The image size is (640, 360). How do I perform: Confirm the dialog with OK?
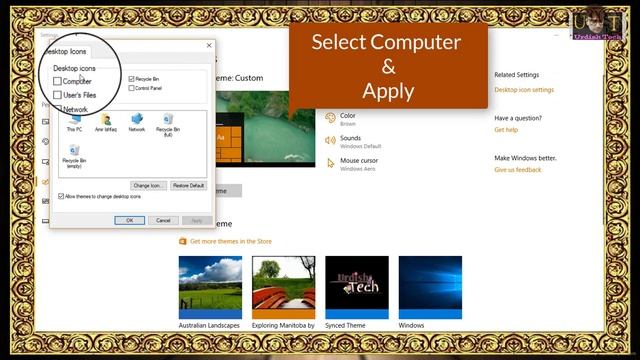129,220
